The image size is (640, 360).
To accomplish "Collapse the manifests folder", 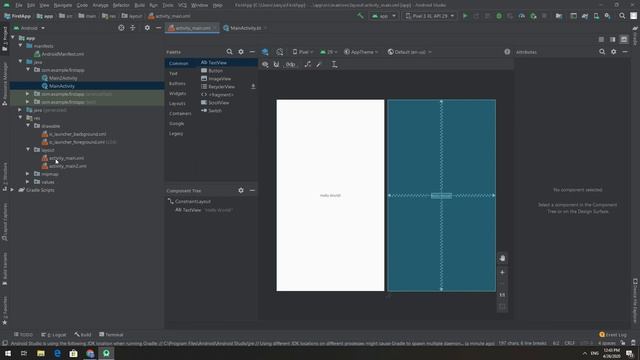I will (x=21, y=46).
